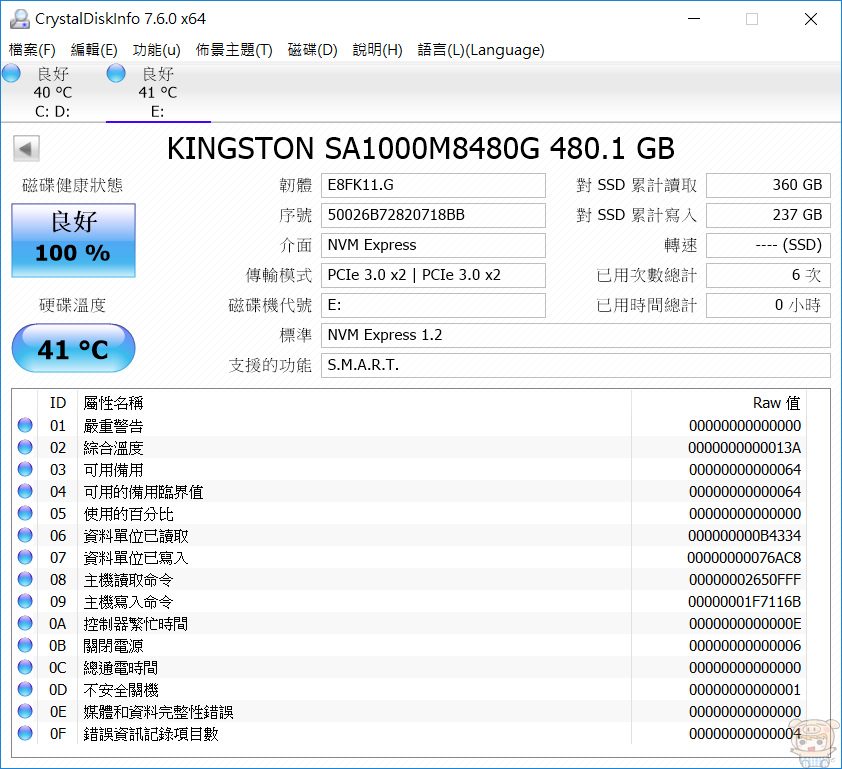Click the previous disk arrow button

[26, 149]
